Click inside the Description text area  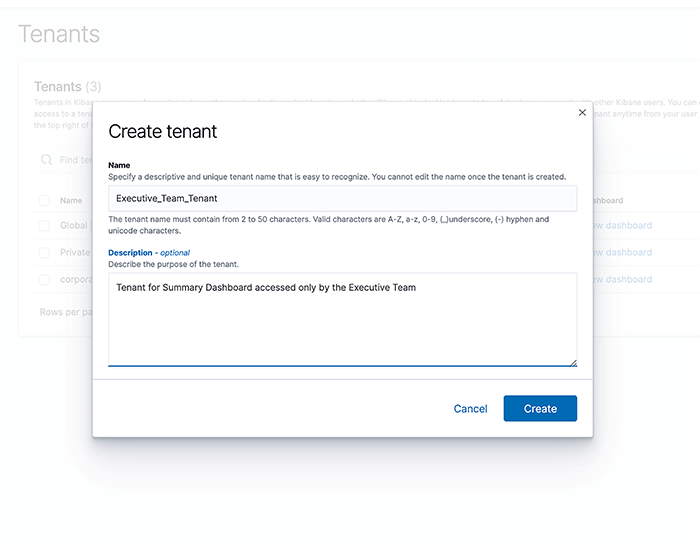pos(342,319)
